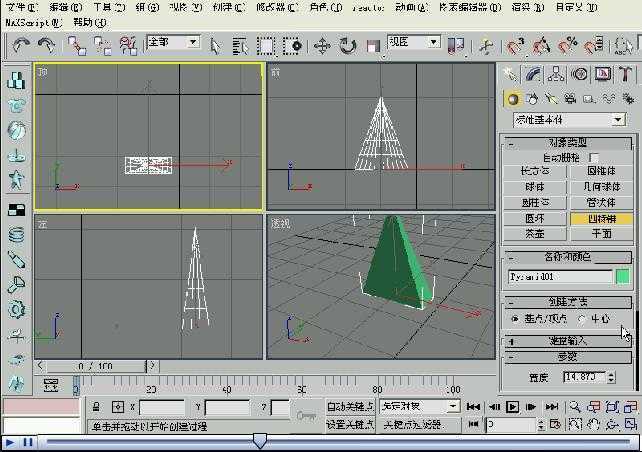Switch to the Hierarchy command panel tab

pos(556,74)
